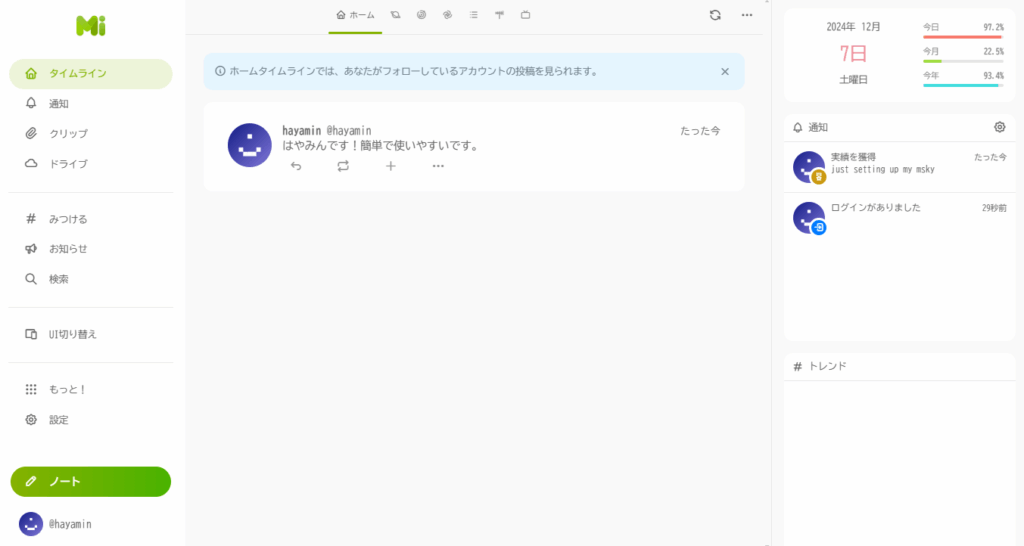This screenshot has width=1024, height=546.
Task: Open UI切り替え in the sidebar
Action: (x=91, y=334)
